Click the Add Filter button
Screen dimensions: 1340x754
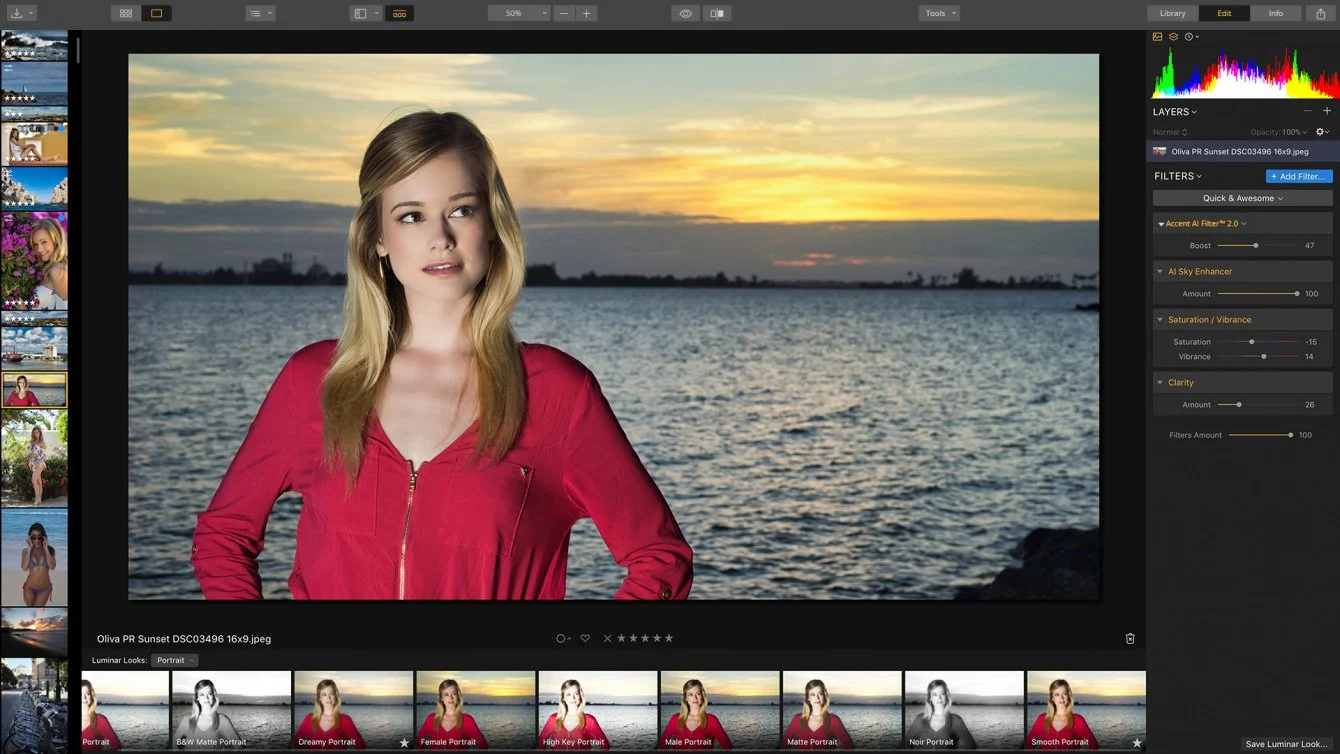click(x=1299, y=176)
